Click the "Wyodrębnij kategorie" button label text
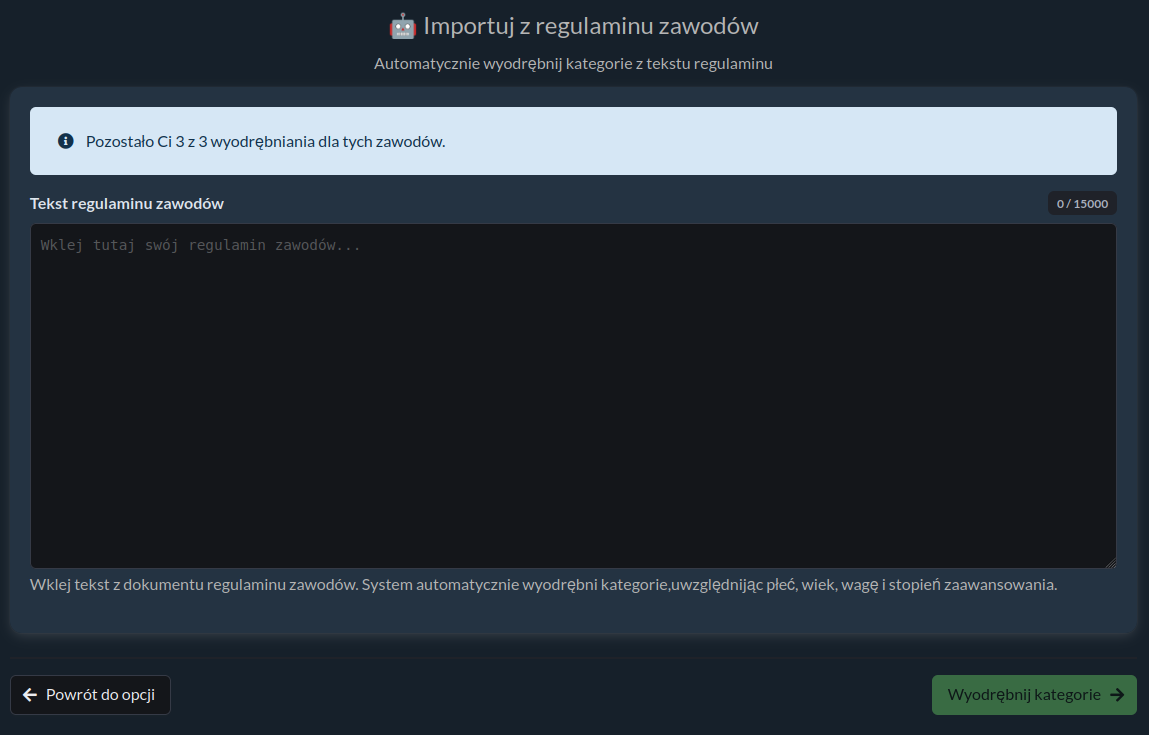Screen dimensions: 1149x735 tap(1023, 695)
